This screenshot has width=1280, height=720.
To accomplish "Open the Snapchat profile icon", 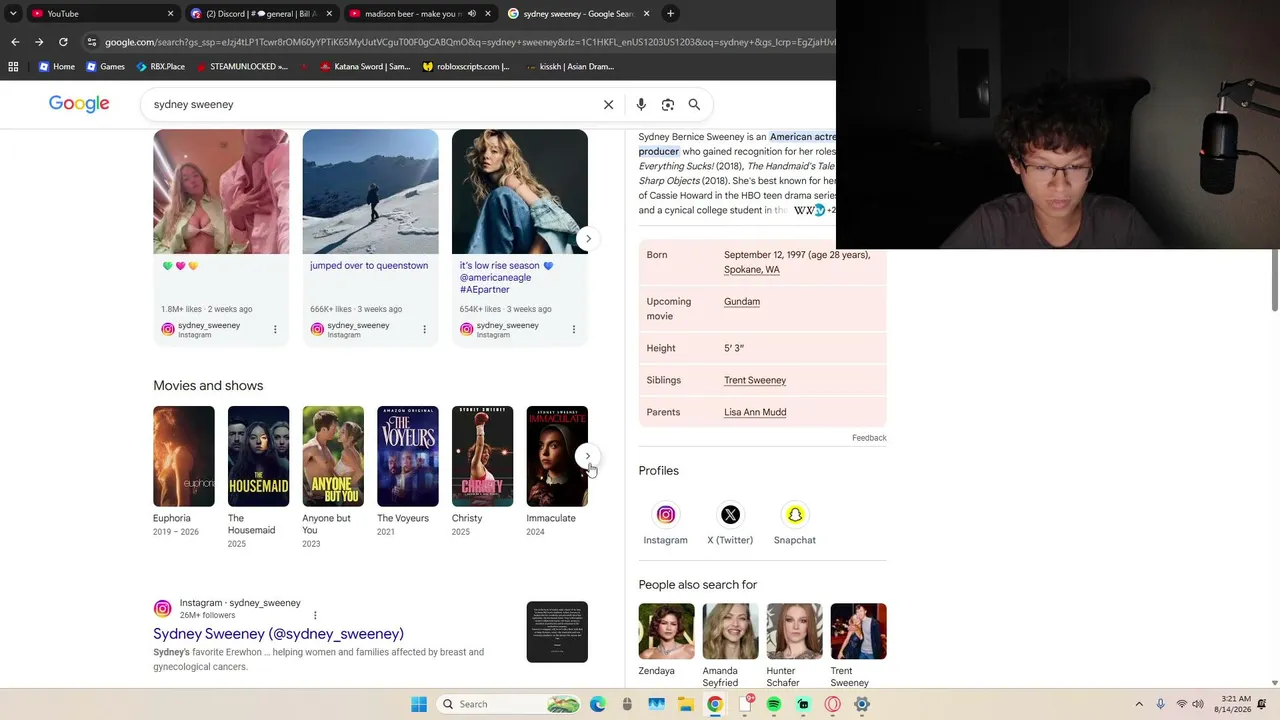I will pyautogui.click(x=795, y=515).
